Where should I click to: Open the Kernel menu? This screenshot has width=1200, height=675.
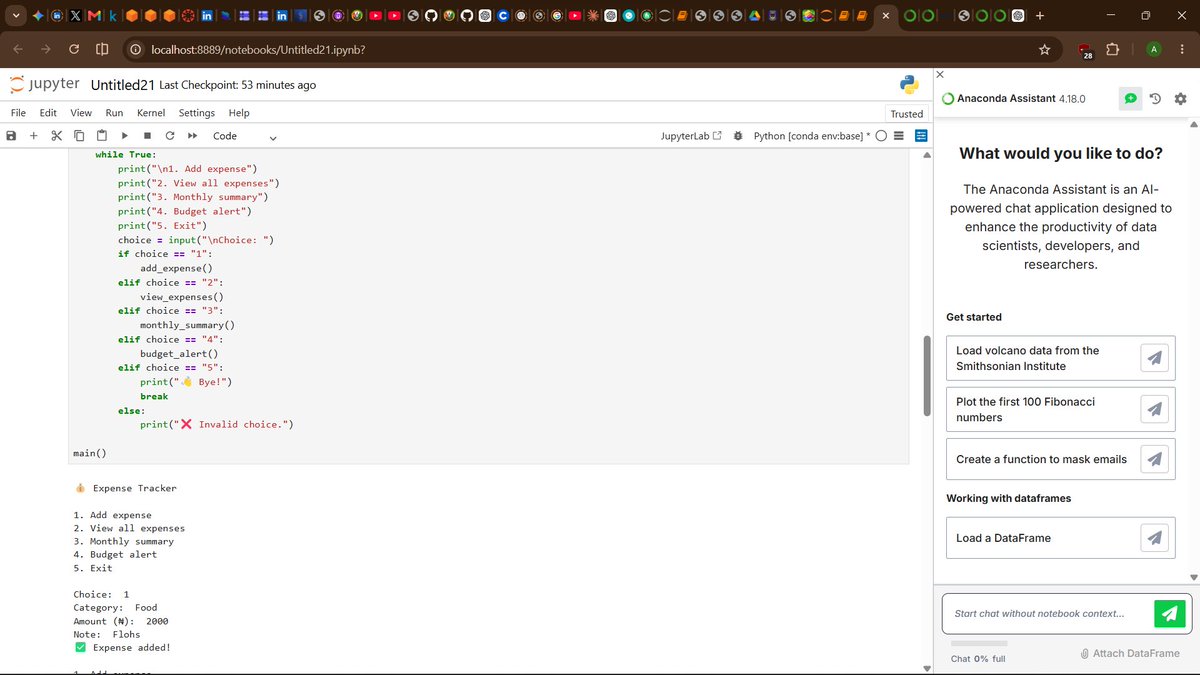151,113
